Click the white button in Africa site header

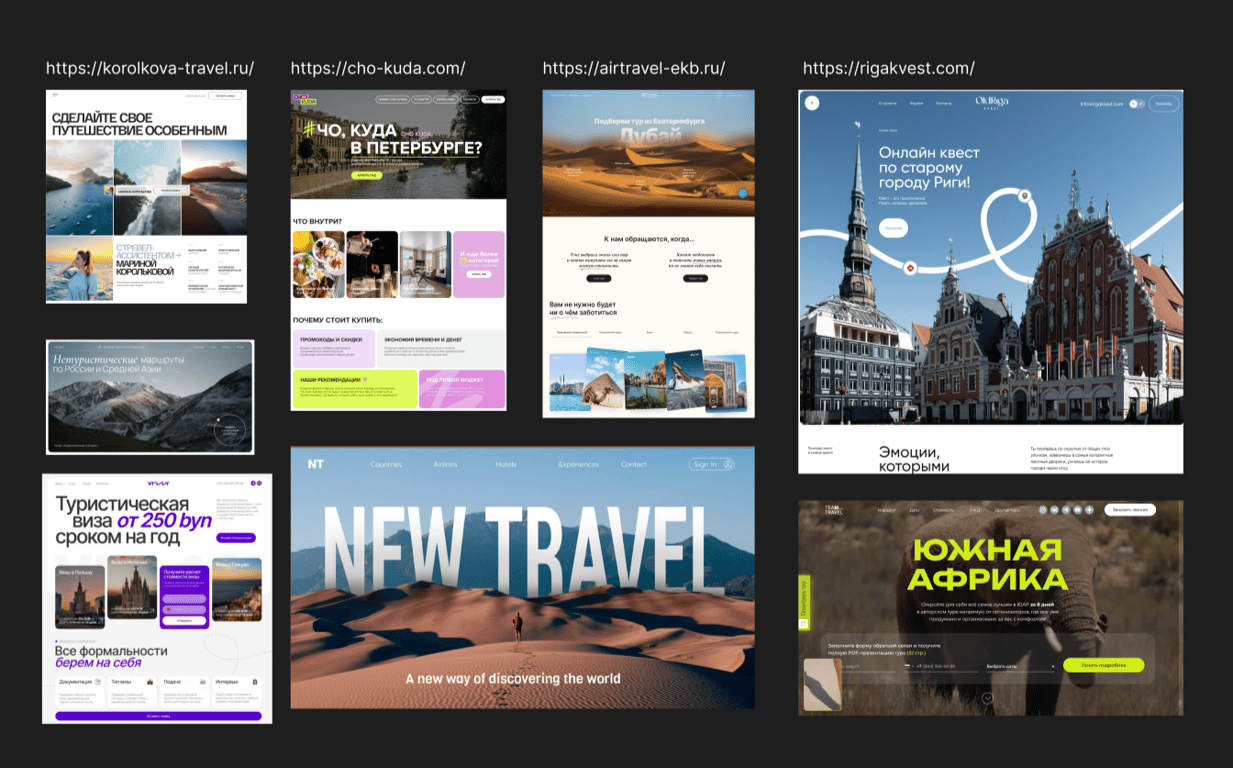coord(1130,510)
